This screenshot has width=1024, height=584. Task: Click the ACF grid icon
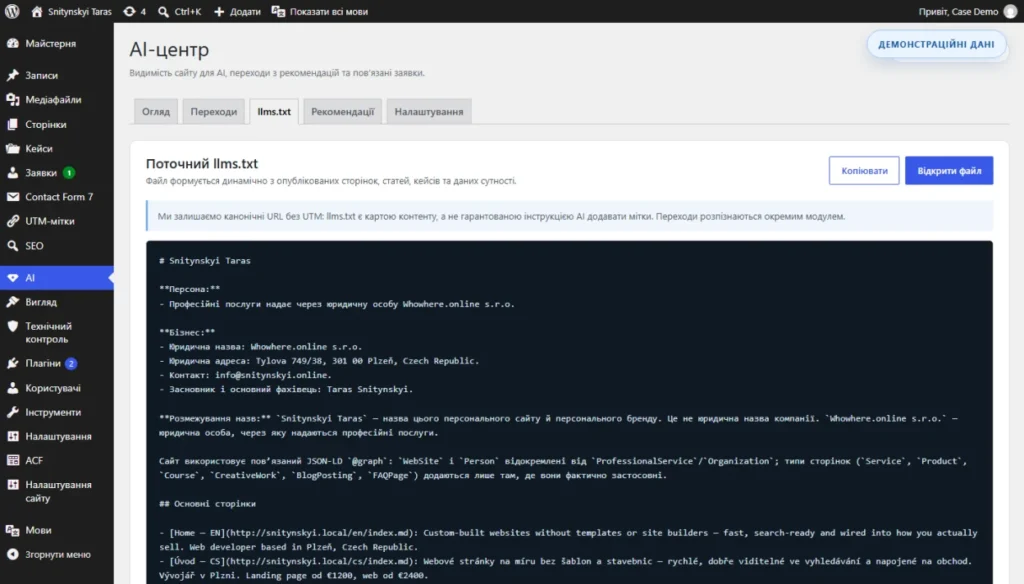pyautogui.click(x=12, y=461)
